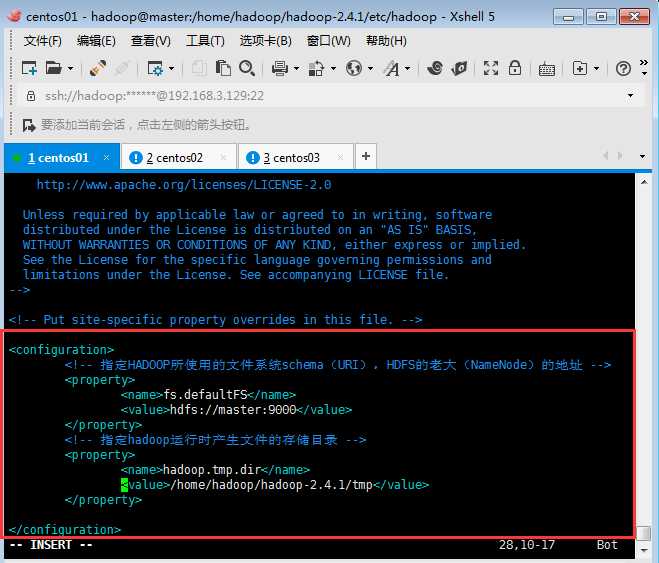Expand the layout icon dropdown arrow
Image resolution: width=659 pixels, height=563 pixels.
point(596,68)
